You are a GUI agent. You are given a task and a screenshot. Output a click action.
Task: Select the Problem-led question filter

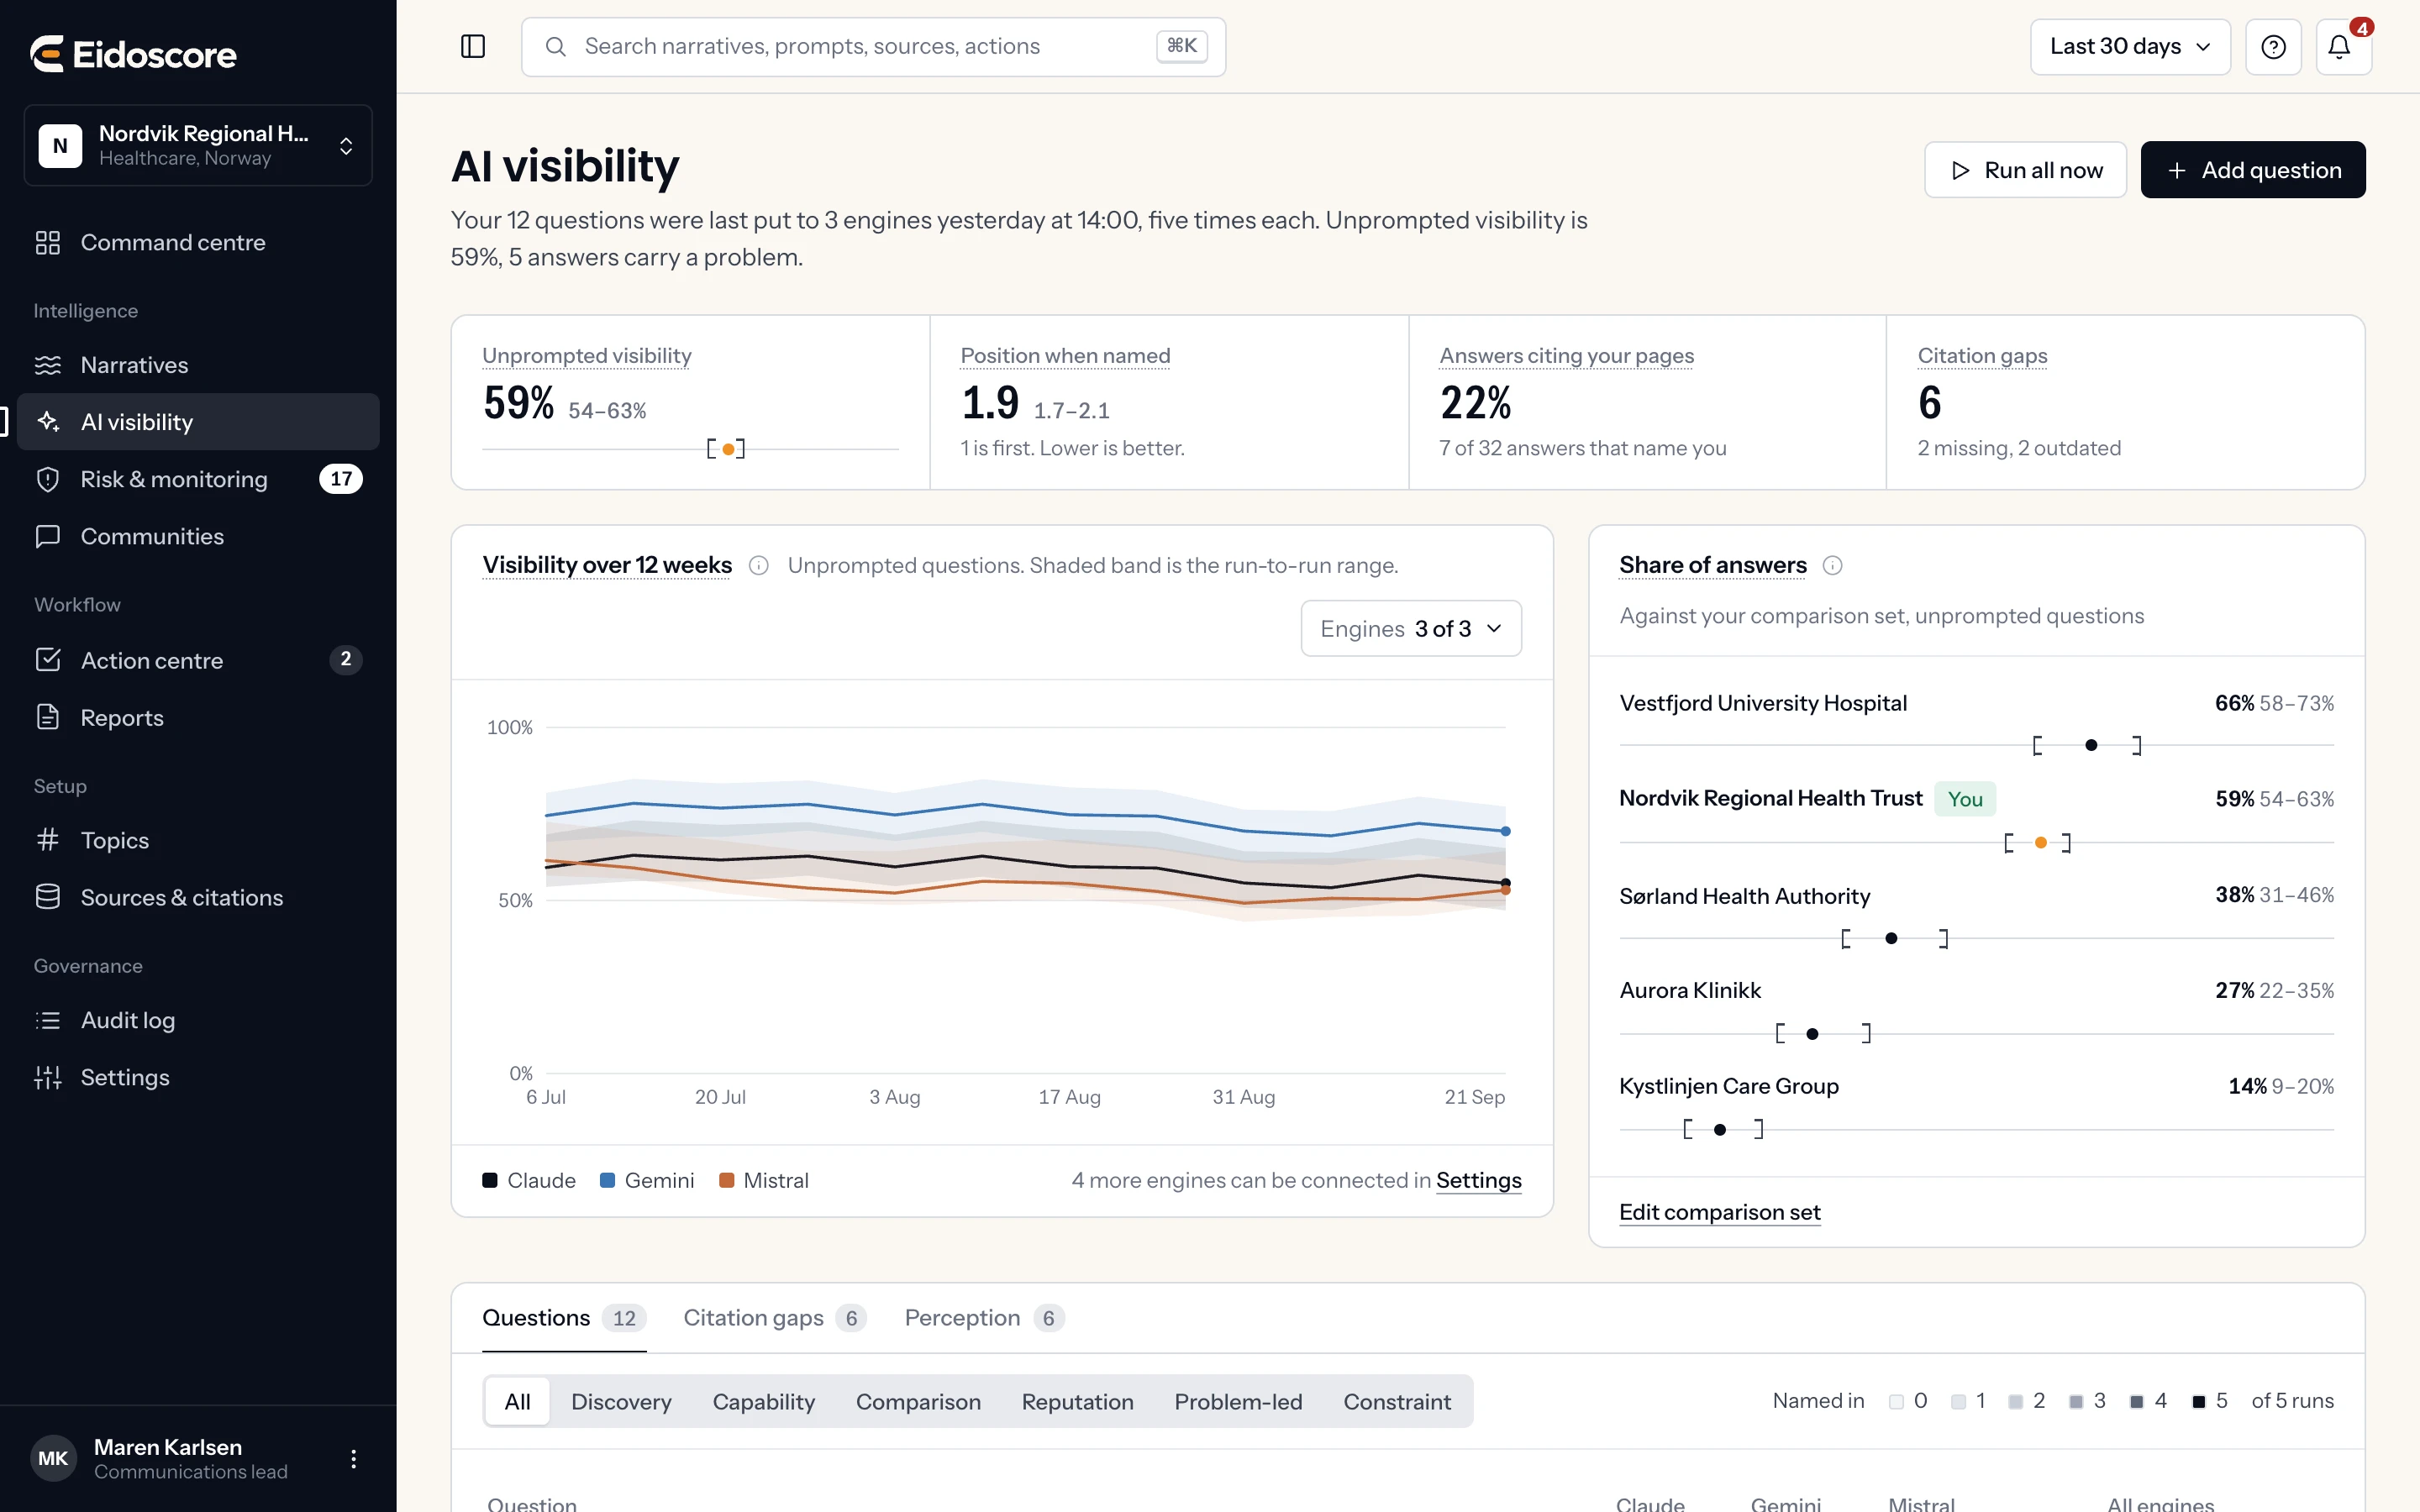click(x=1238, y=1401)
